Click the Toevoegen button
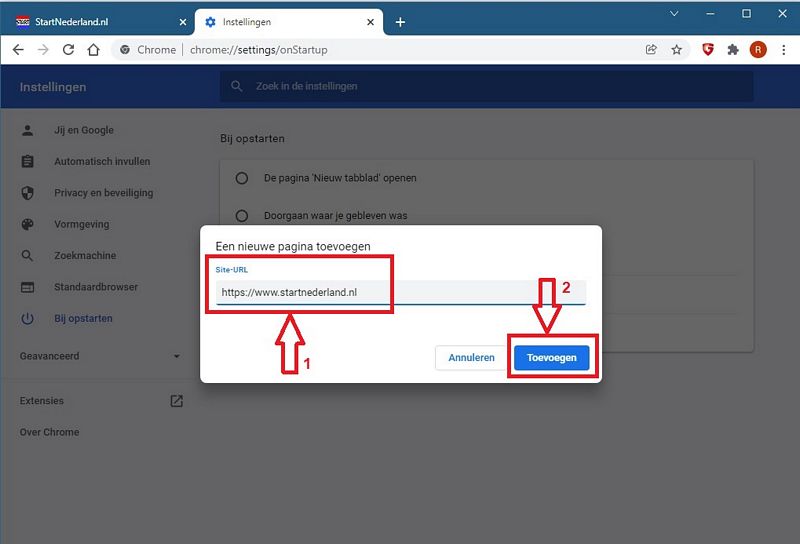Screen dimensions: 800x544 click(552, 358)
